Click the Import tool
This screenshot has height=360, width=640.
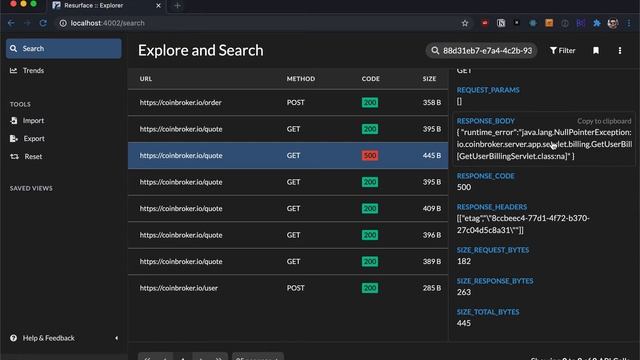click(x=27, y=121)
